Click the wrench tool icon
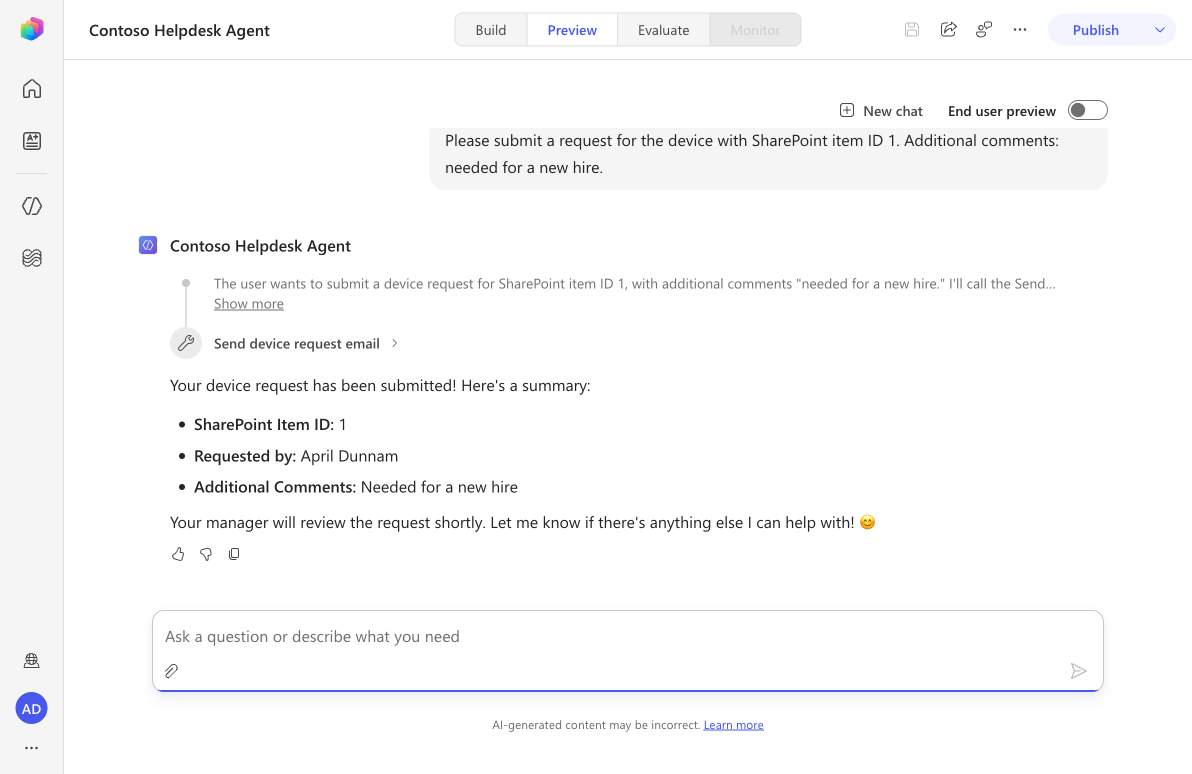Viewport: 1192px width, 774px height. pos(185,343)
